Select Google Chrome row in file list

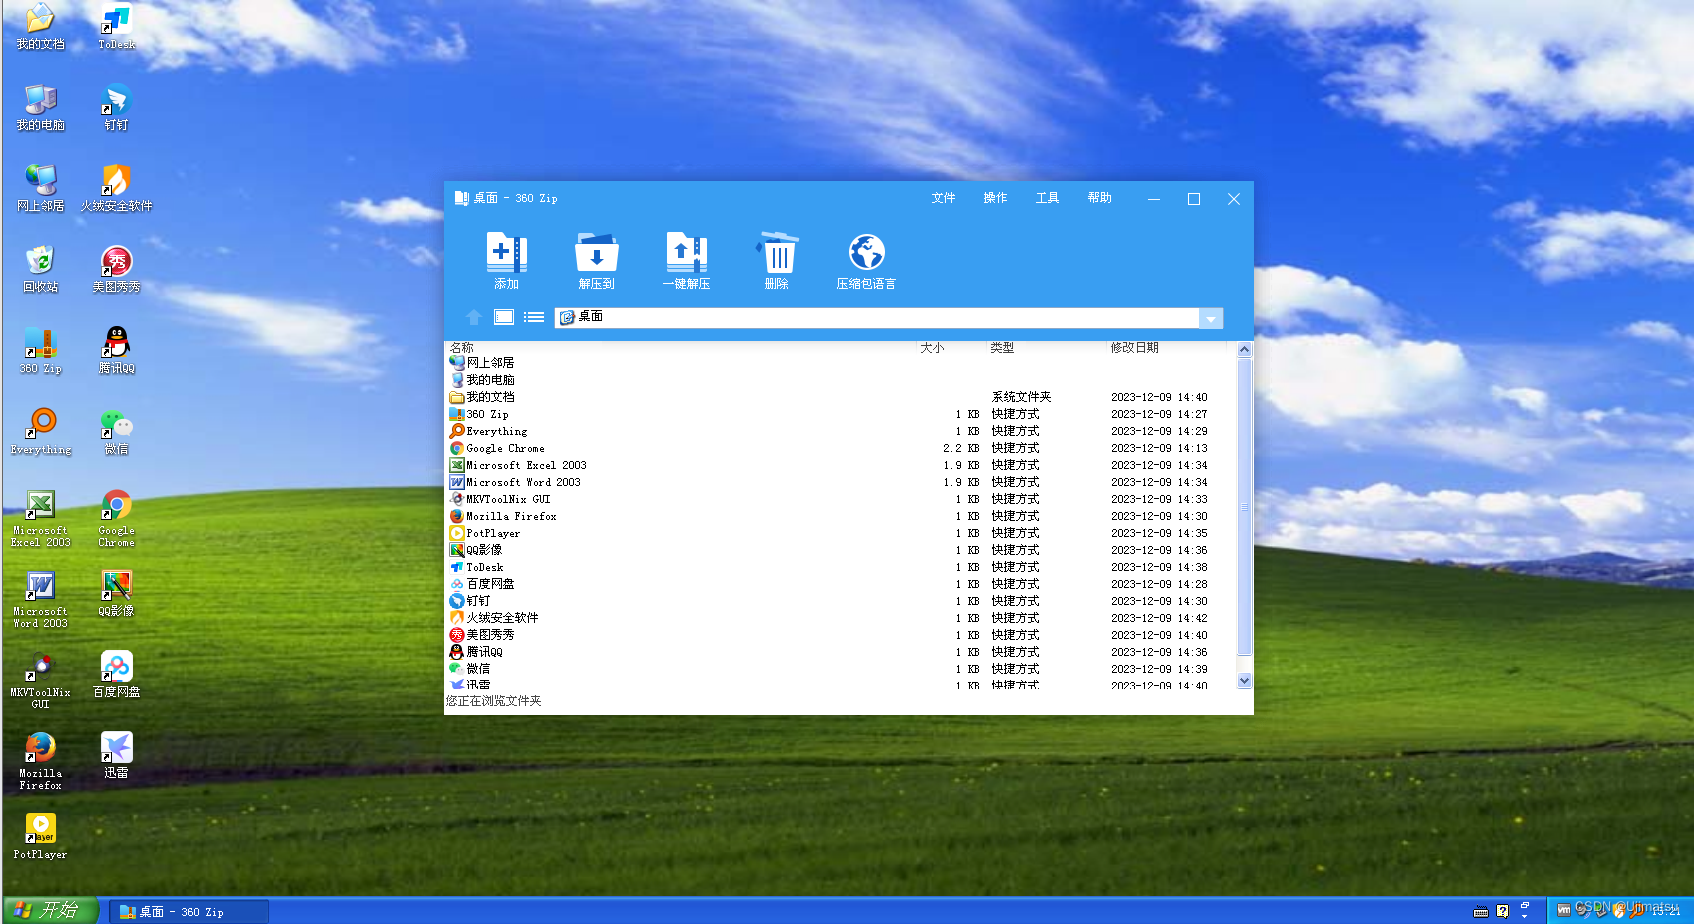(840, 448)
